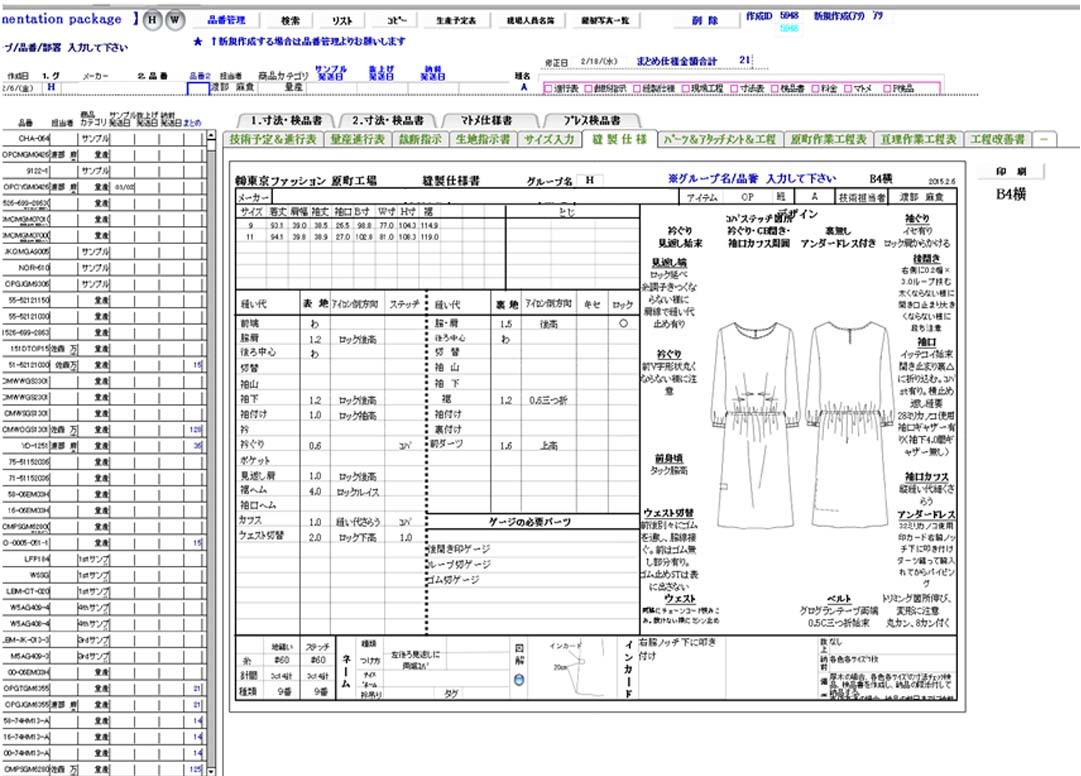
Task: Tick the マトメ checkbox
Action: pos(848,89)
